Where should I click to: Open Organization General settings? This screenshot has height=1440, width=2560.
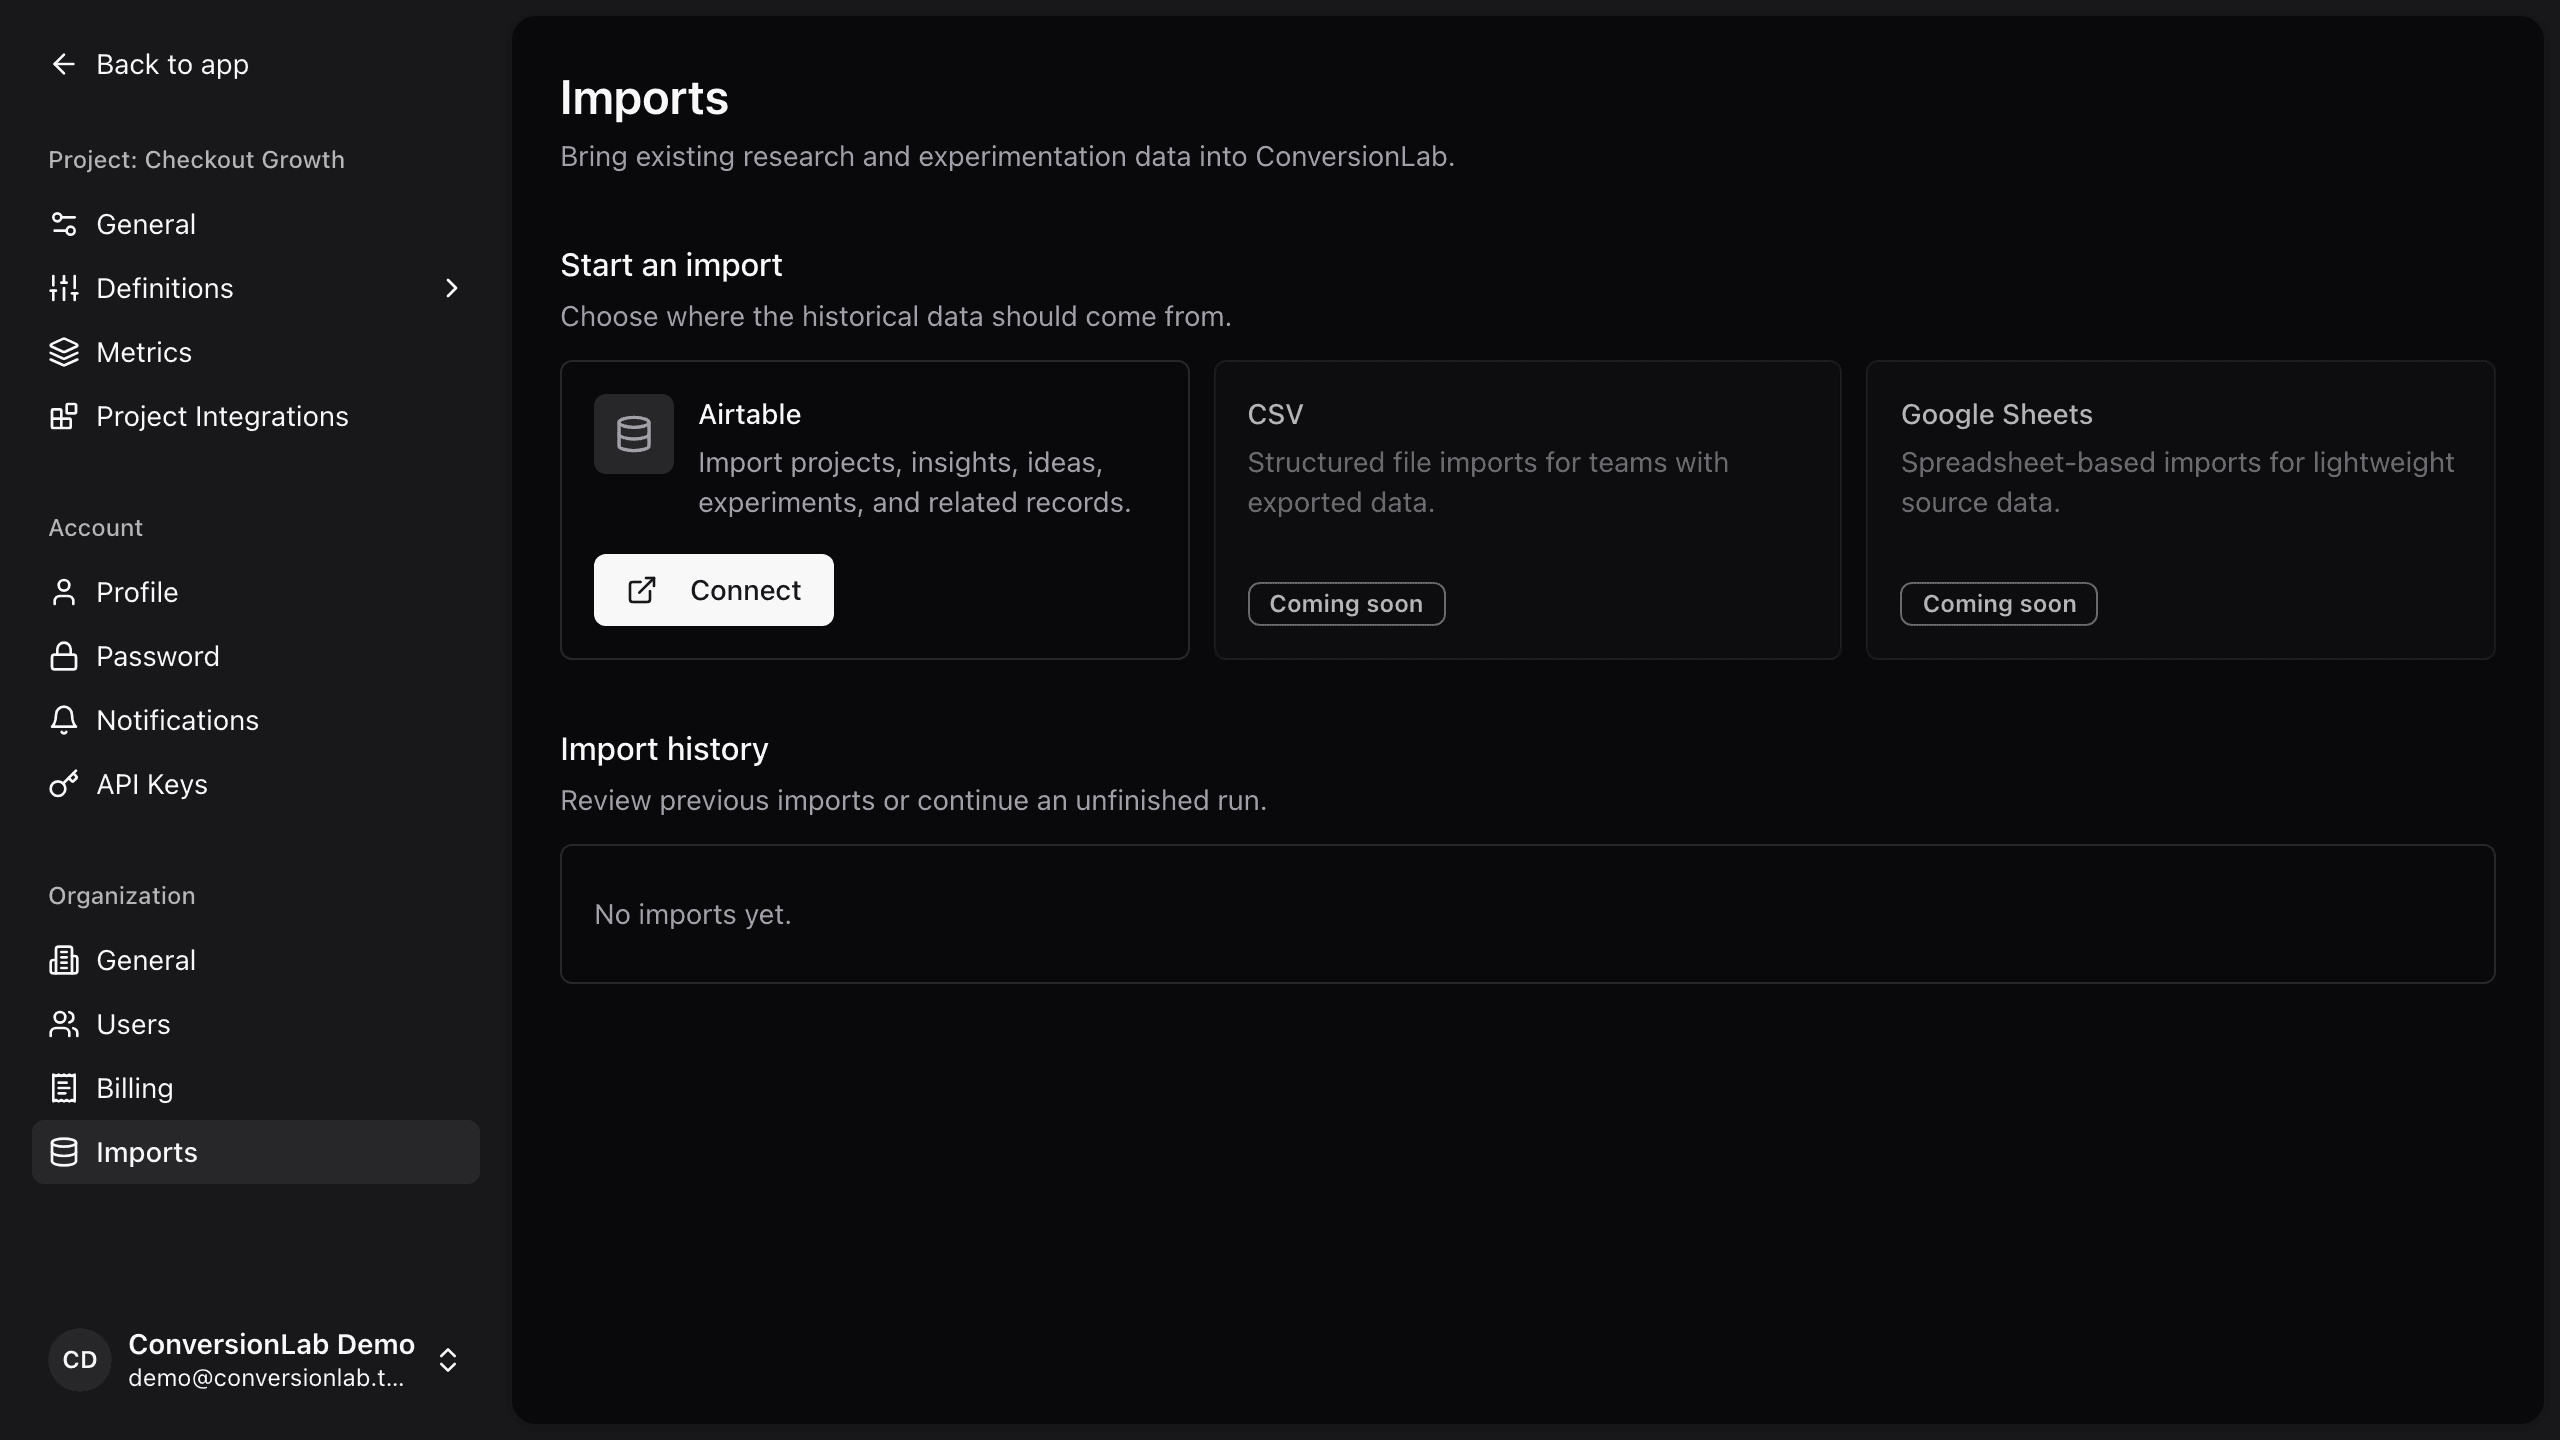pyautogui.click(x=256, y=960)
